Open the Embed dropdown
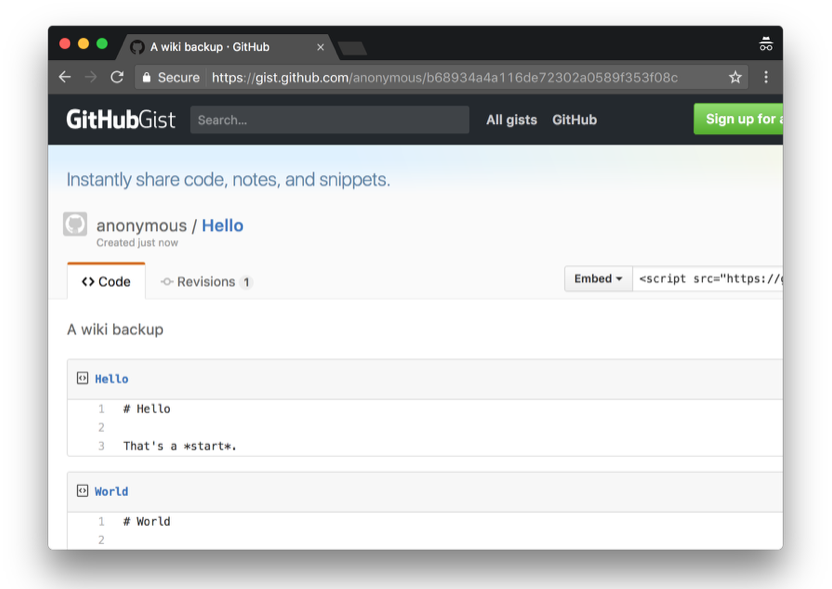Screen dimensions: 832x589 pos(598,279)
